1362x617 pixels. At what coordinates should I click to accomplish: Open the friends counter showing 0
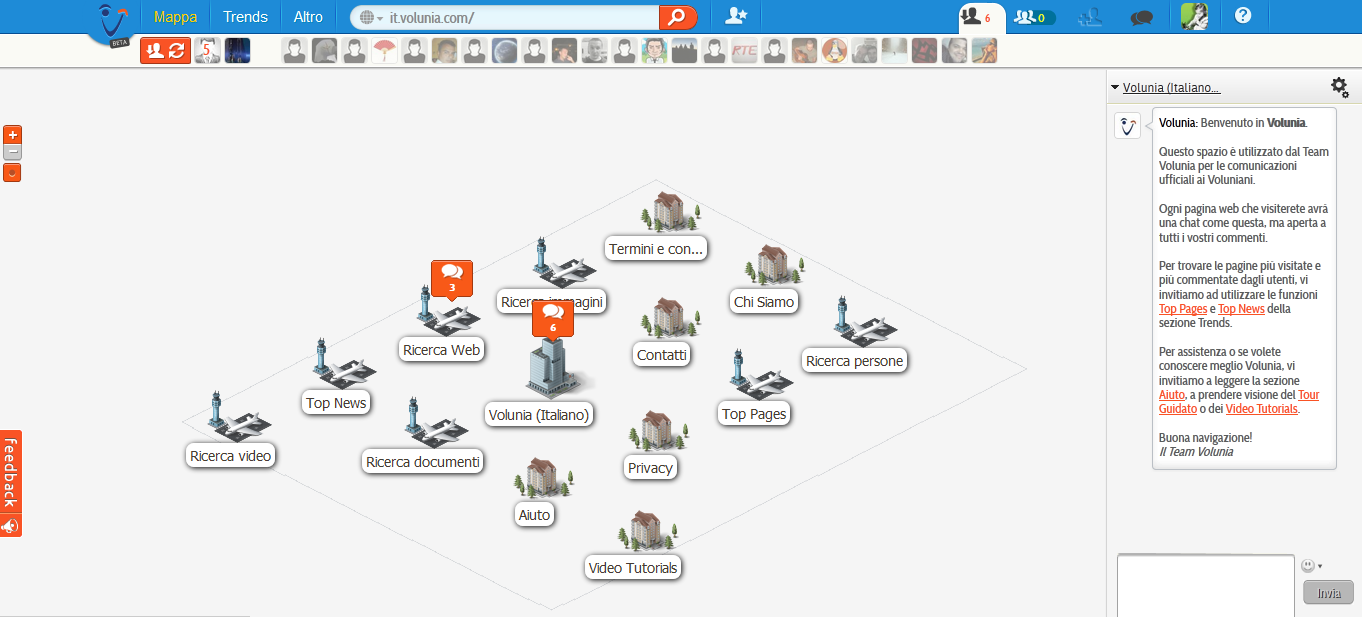pos(1035,17)
